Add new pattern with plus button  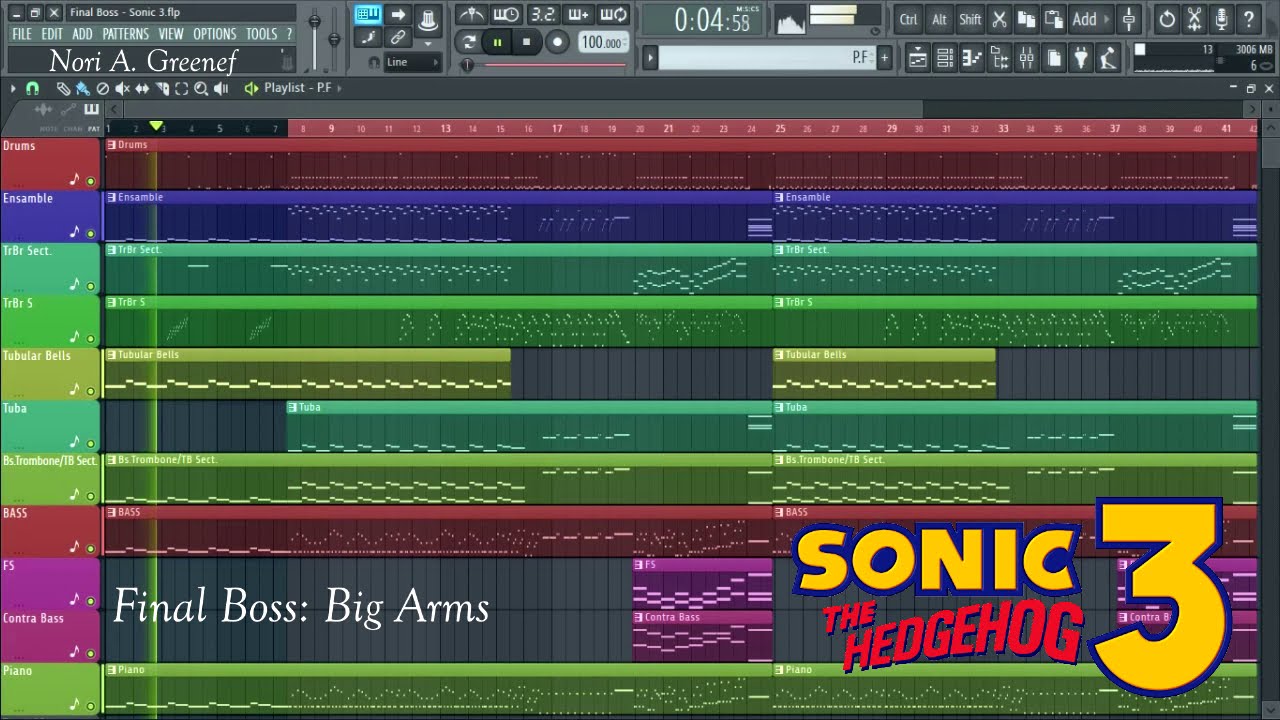(x=884, y=58)
